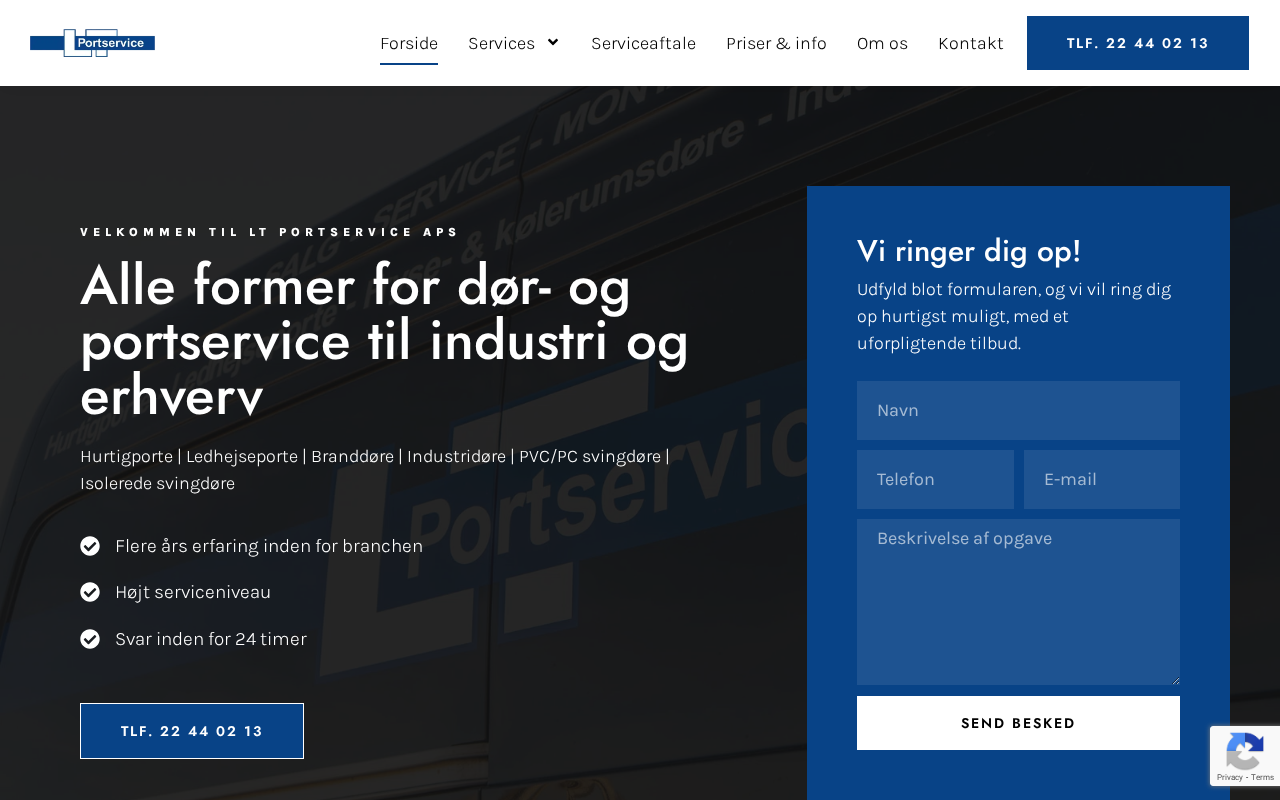Click the 'Velkommen til LT Portservice ApS' tagline
The width and height of the screenshot is (1280, 800).
coord(269,232)
